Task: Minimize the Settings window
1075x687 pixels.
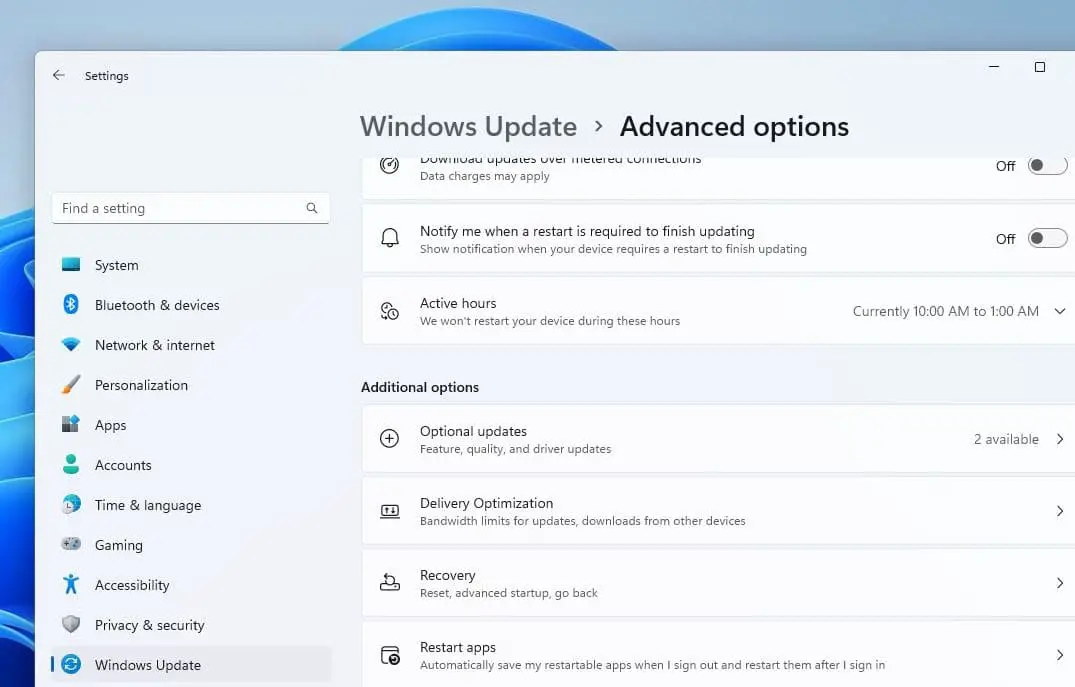Action: pyautogui.click(x=994, y=67)
